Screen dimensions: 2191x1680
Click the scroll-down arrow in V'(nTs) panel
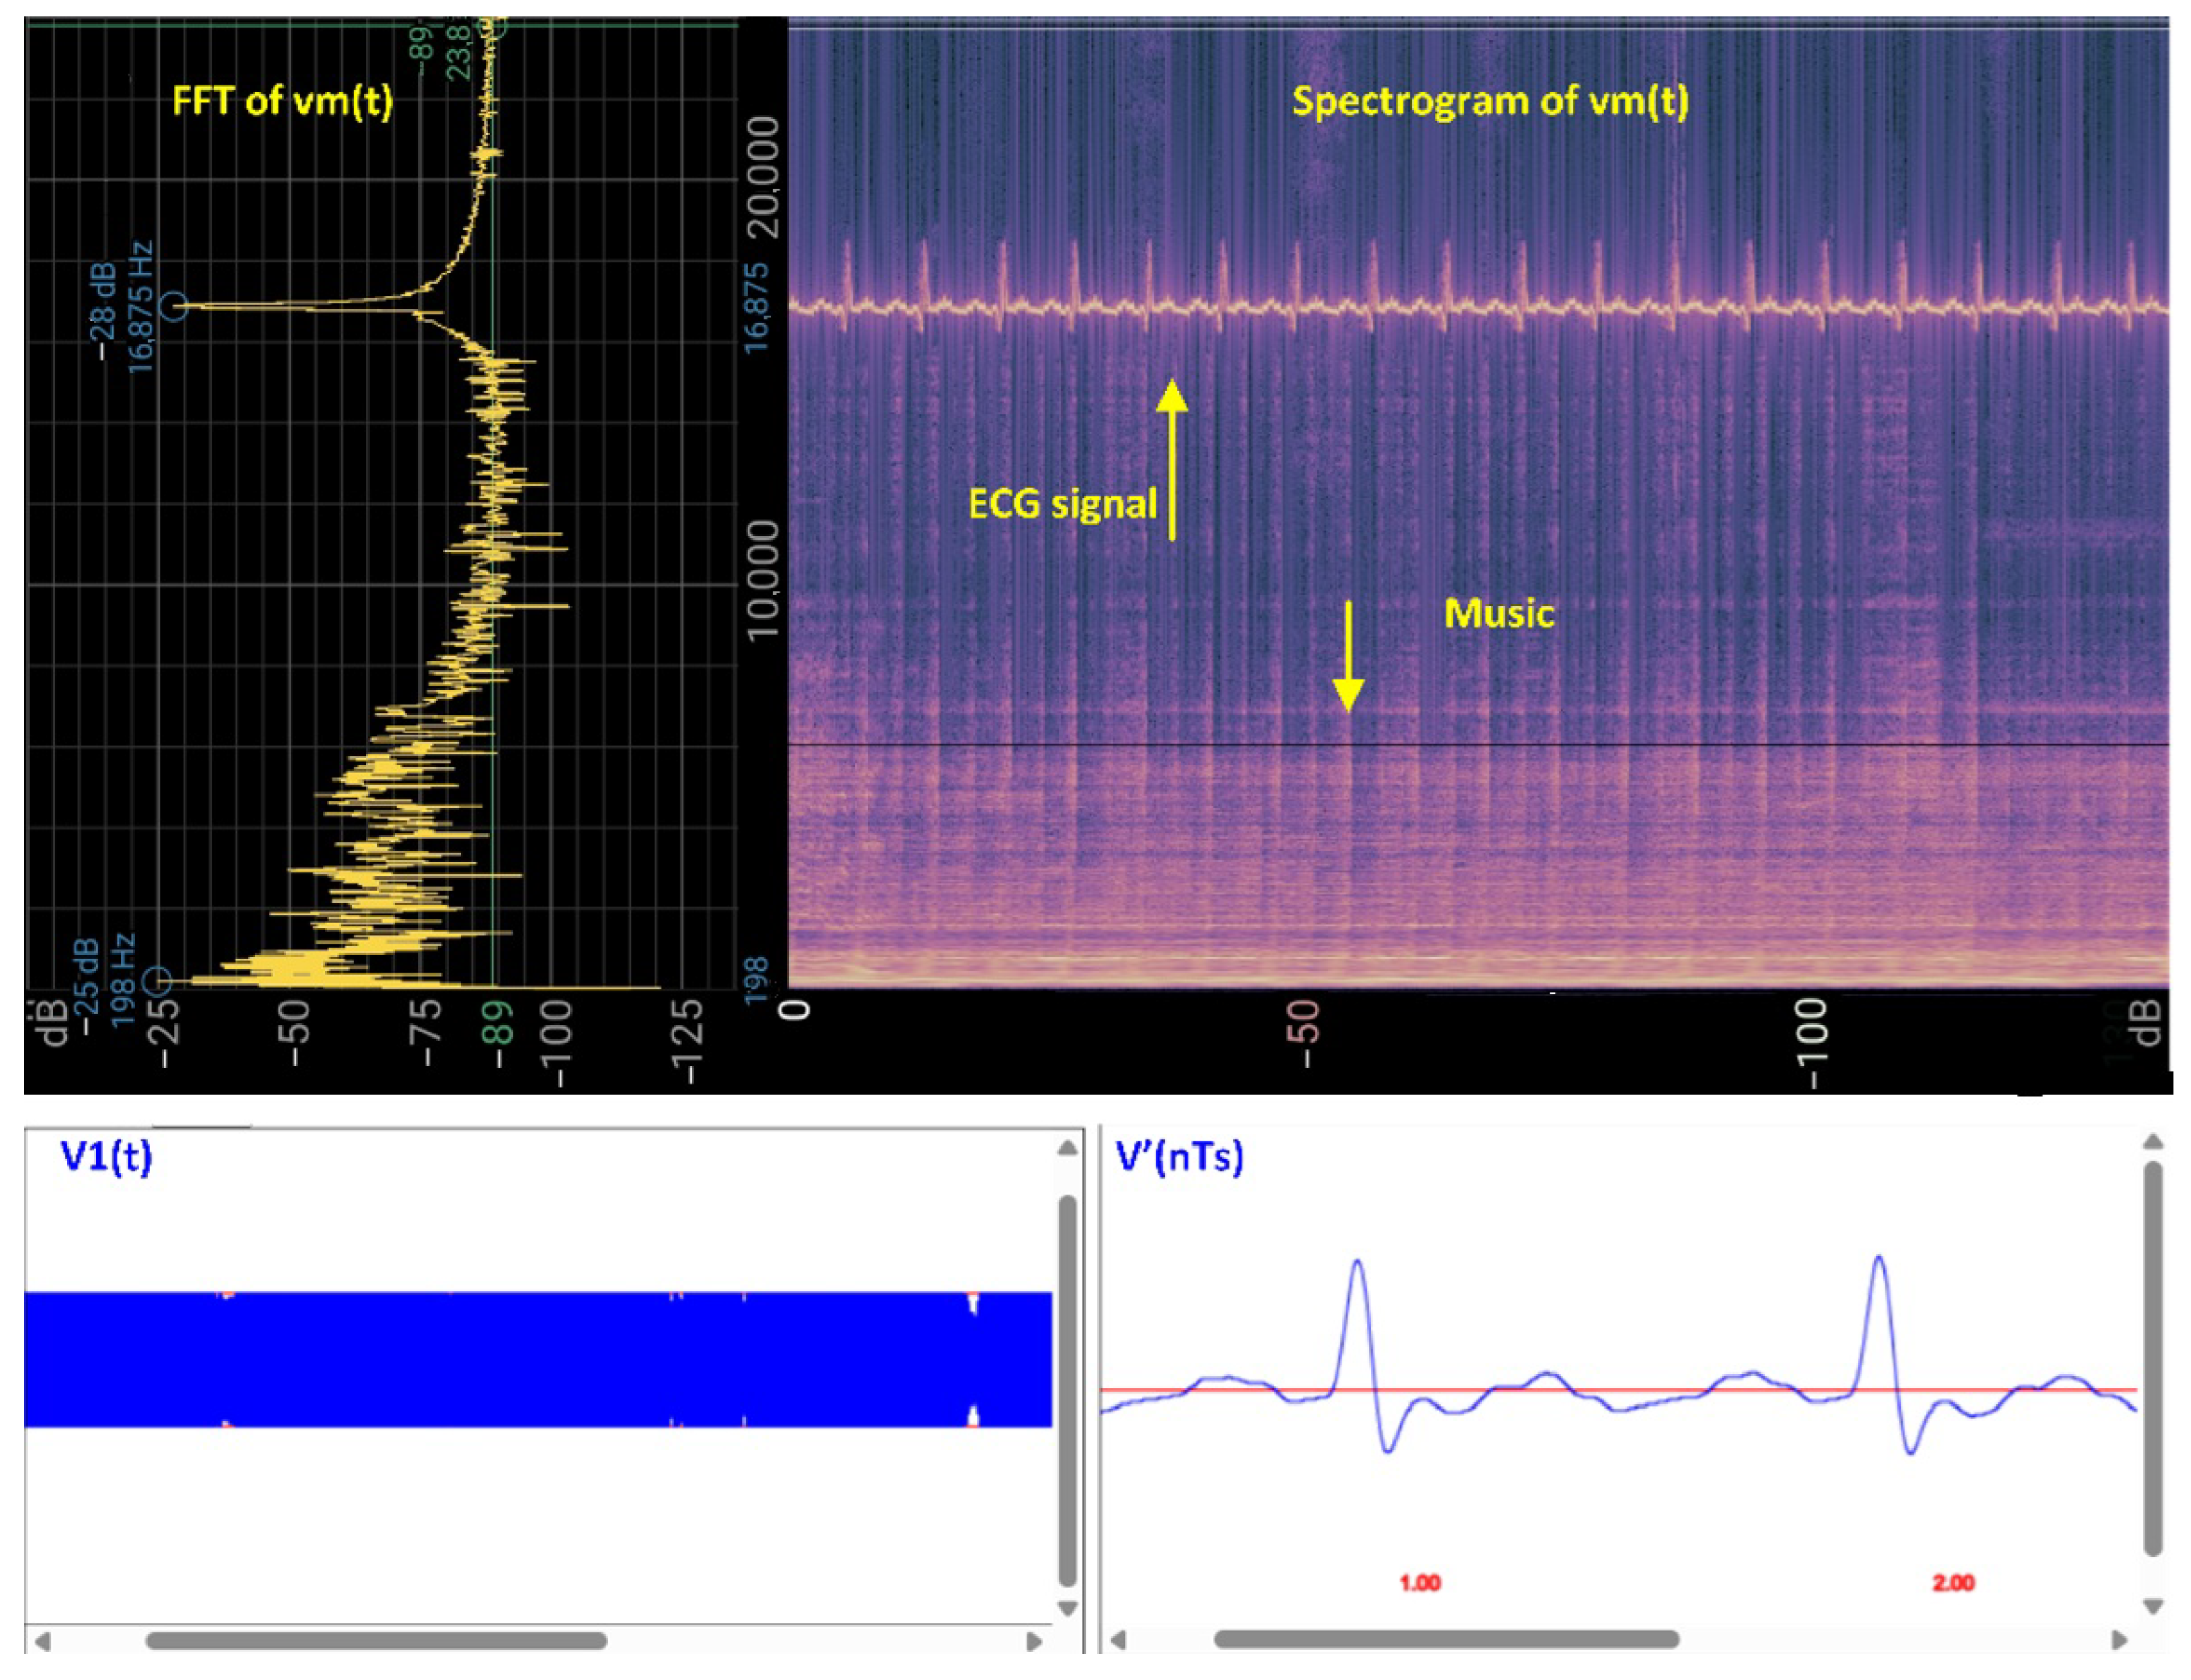click(2153, 1606)
